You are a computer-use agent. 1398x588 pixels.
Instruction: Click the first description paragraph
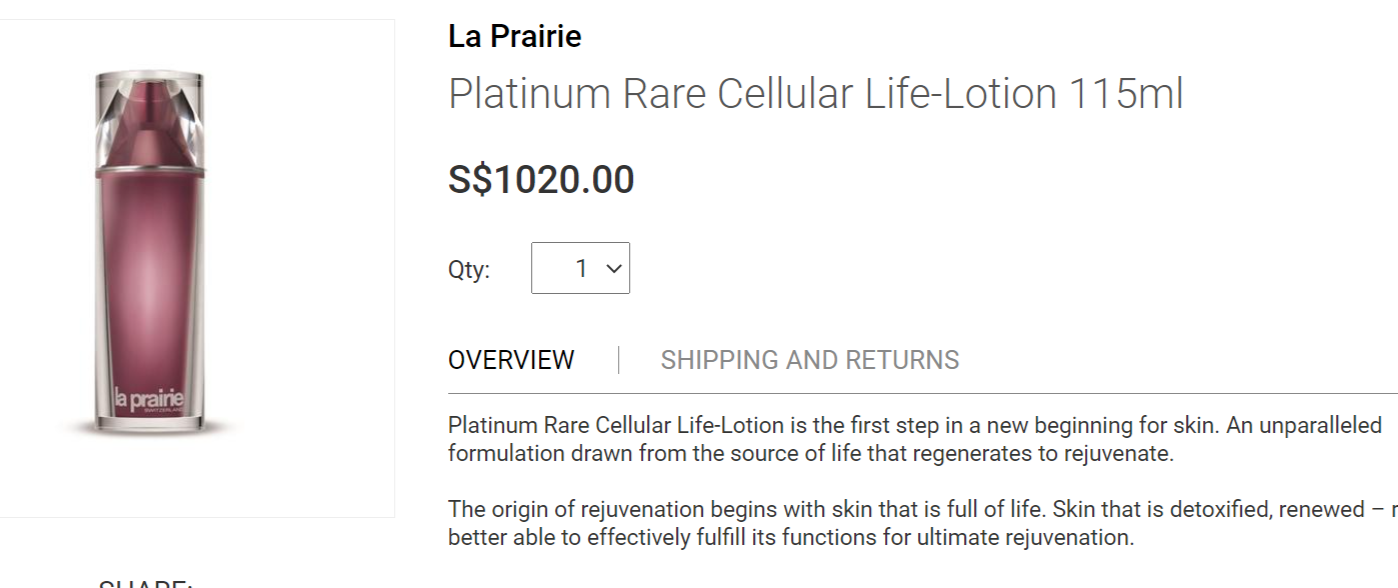914,439
